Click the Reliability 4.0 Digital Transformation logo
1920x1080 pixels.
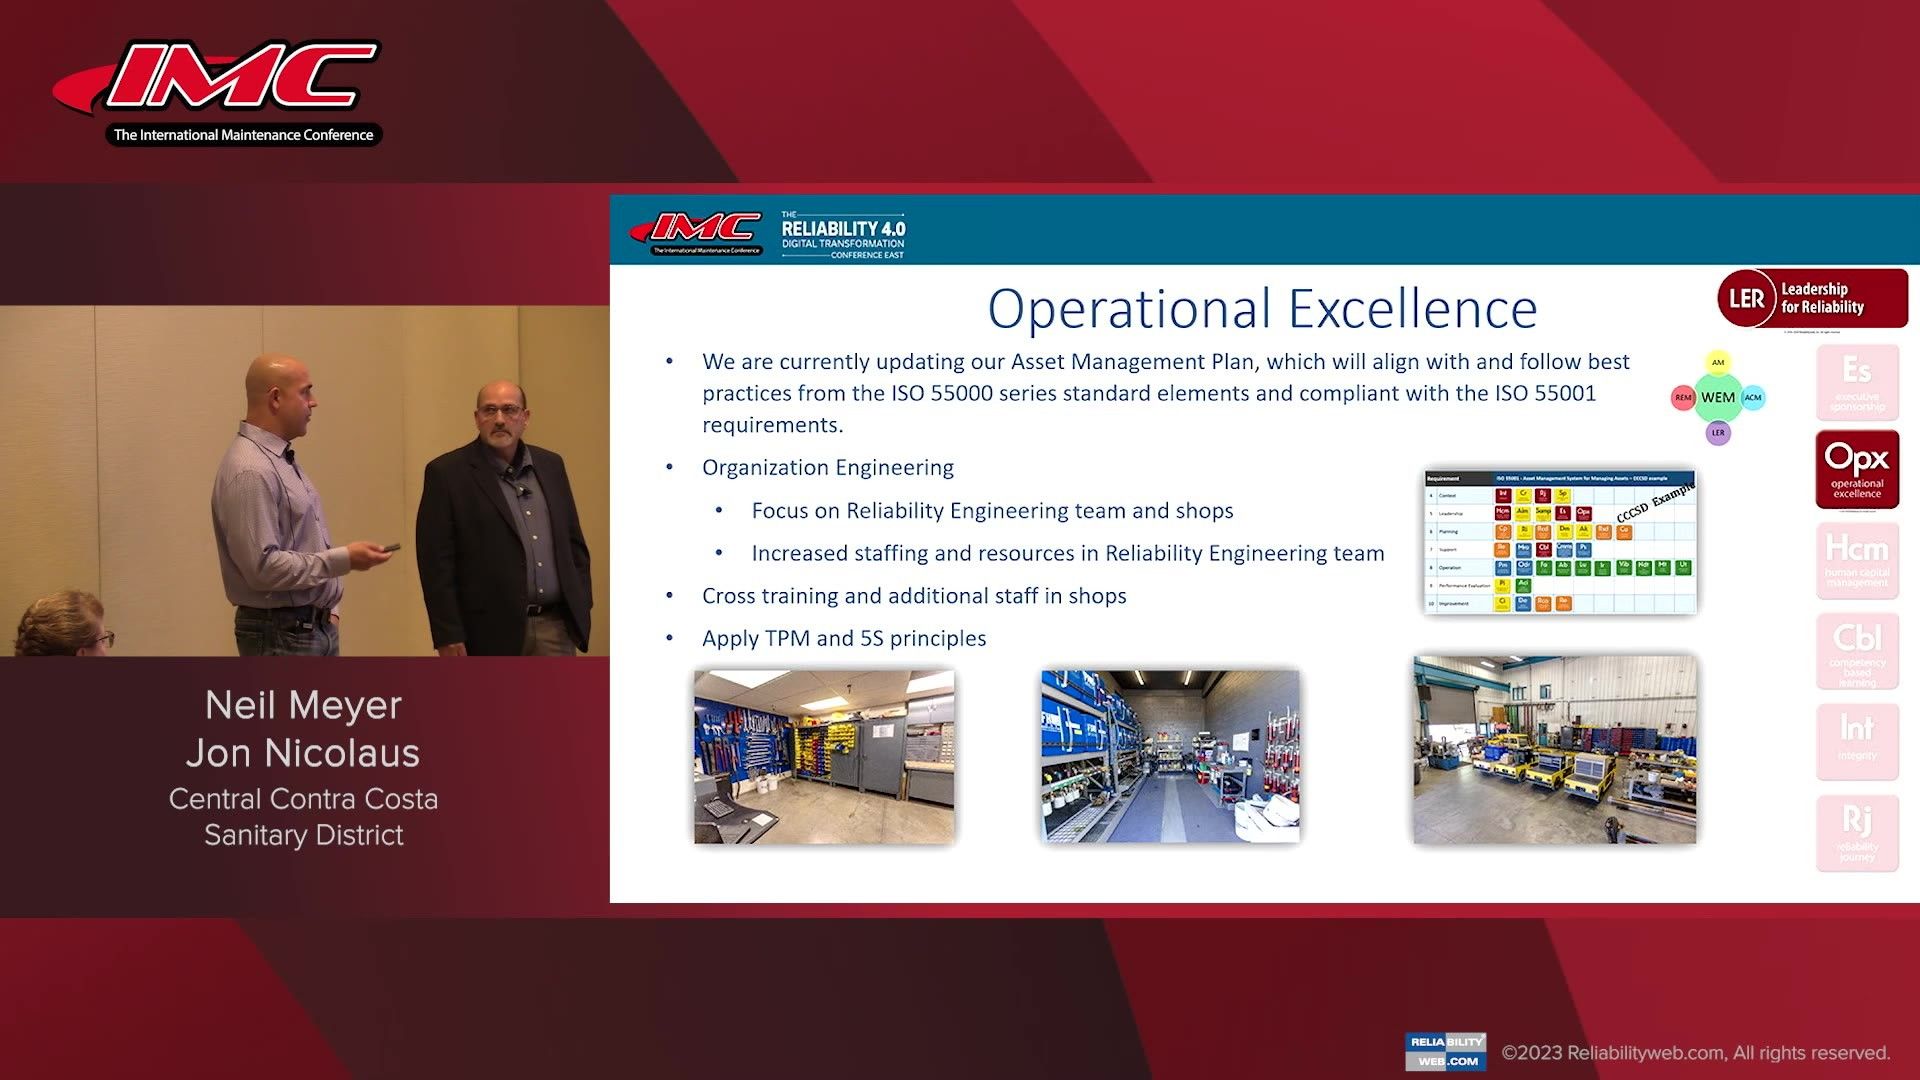[x=842, y=235]
